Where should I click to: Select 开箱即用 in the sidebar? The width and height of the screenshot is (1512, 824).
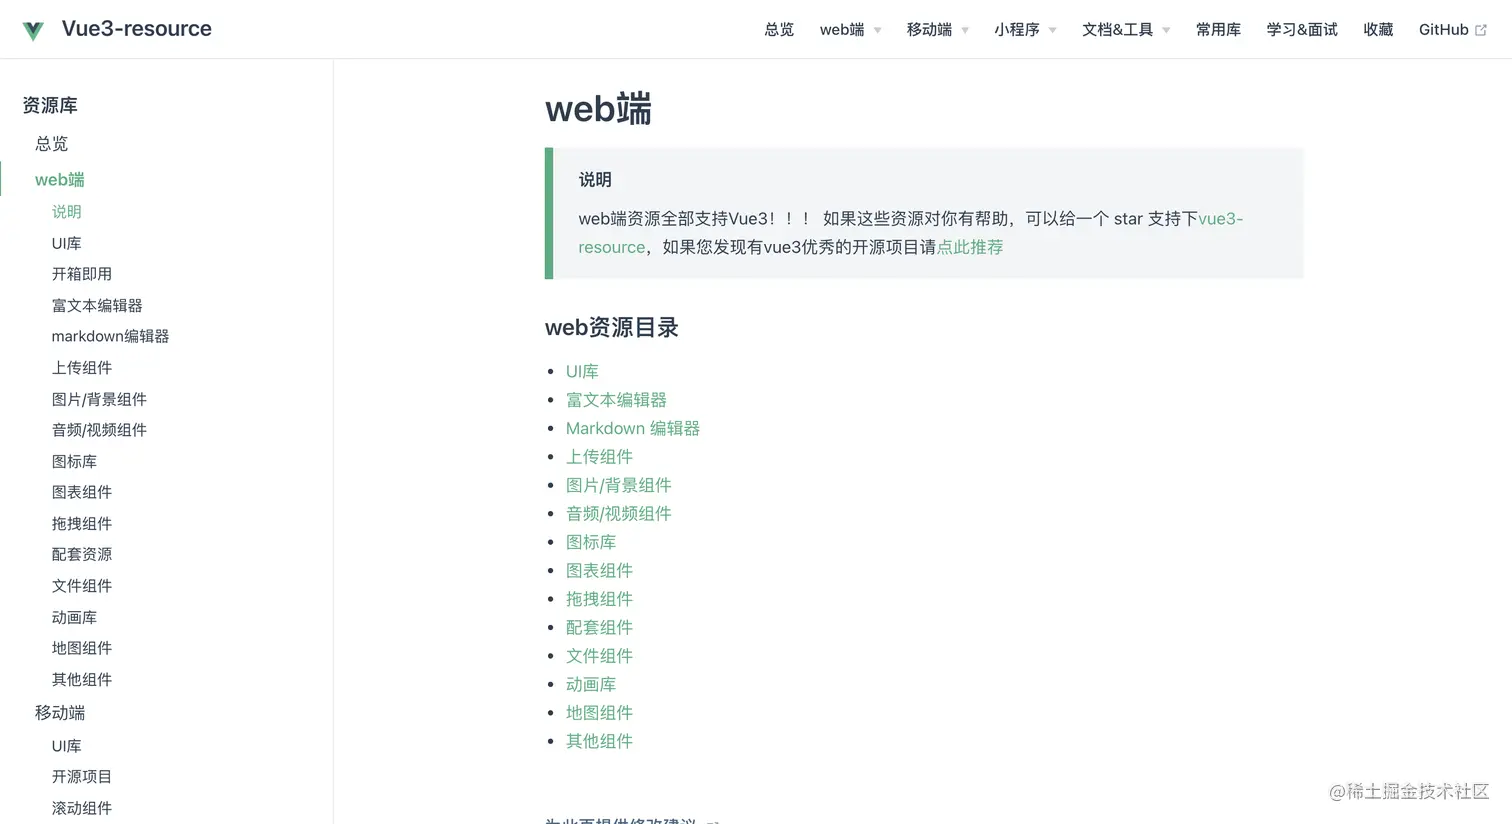[x=82, y=274]
